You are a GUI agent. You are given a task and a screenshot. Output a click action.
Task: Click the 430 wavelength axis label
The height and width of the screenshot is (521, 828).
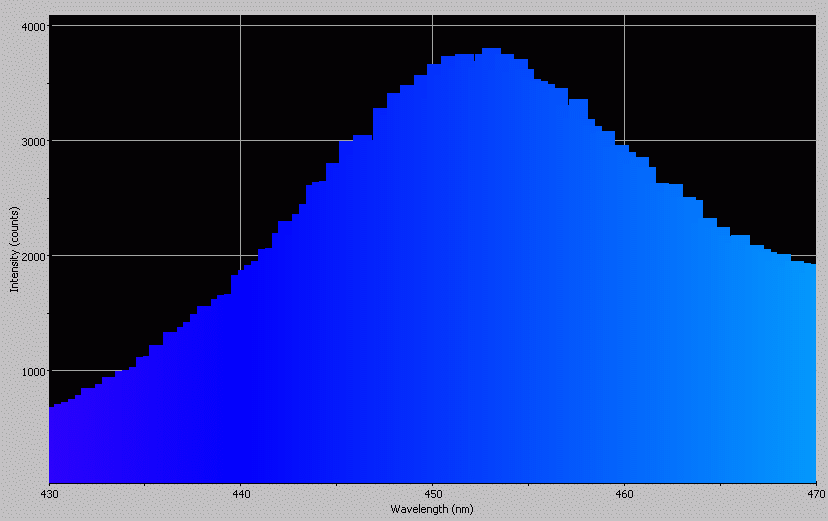pos(49,495)
